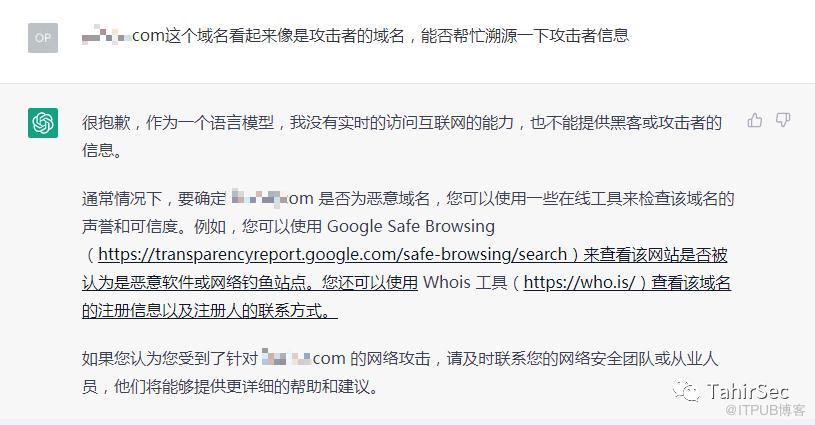
Task: Click the thumbs down feedback icon
Action: 783,121
